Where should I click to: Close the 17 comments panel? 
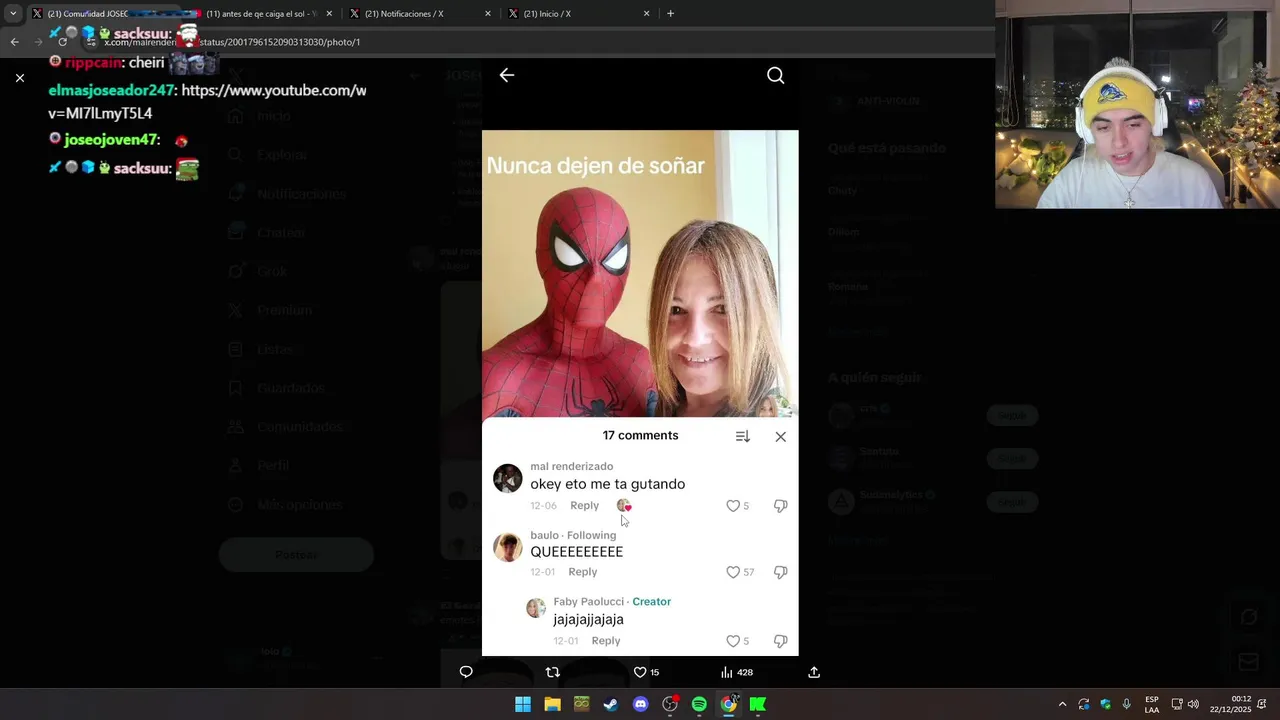[781, 437]
